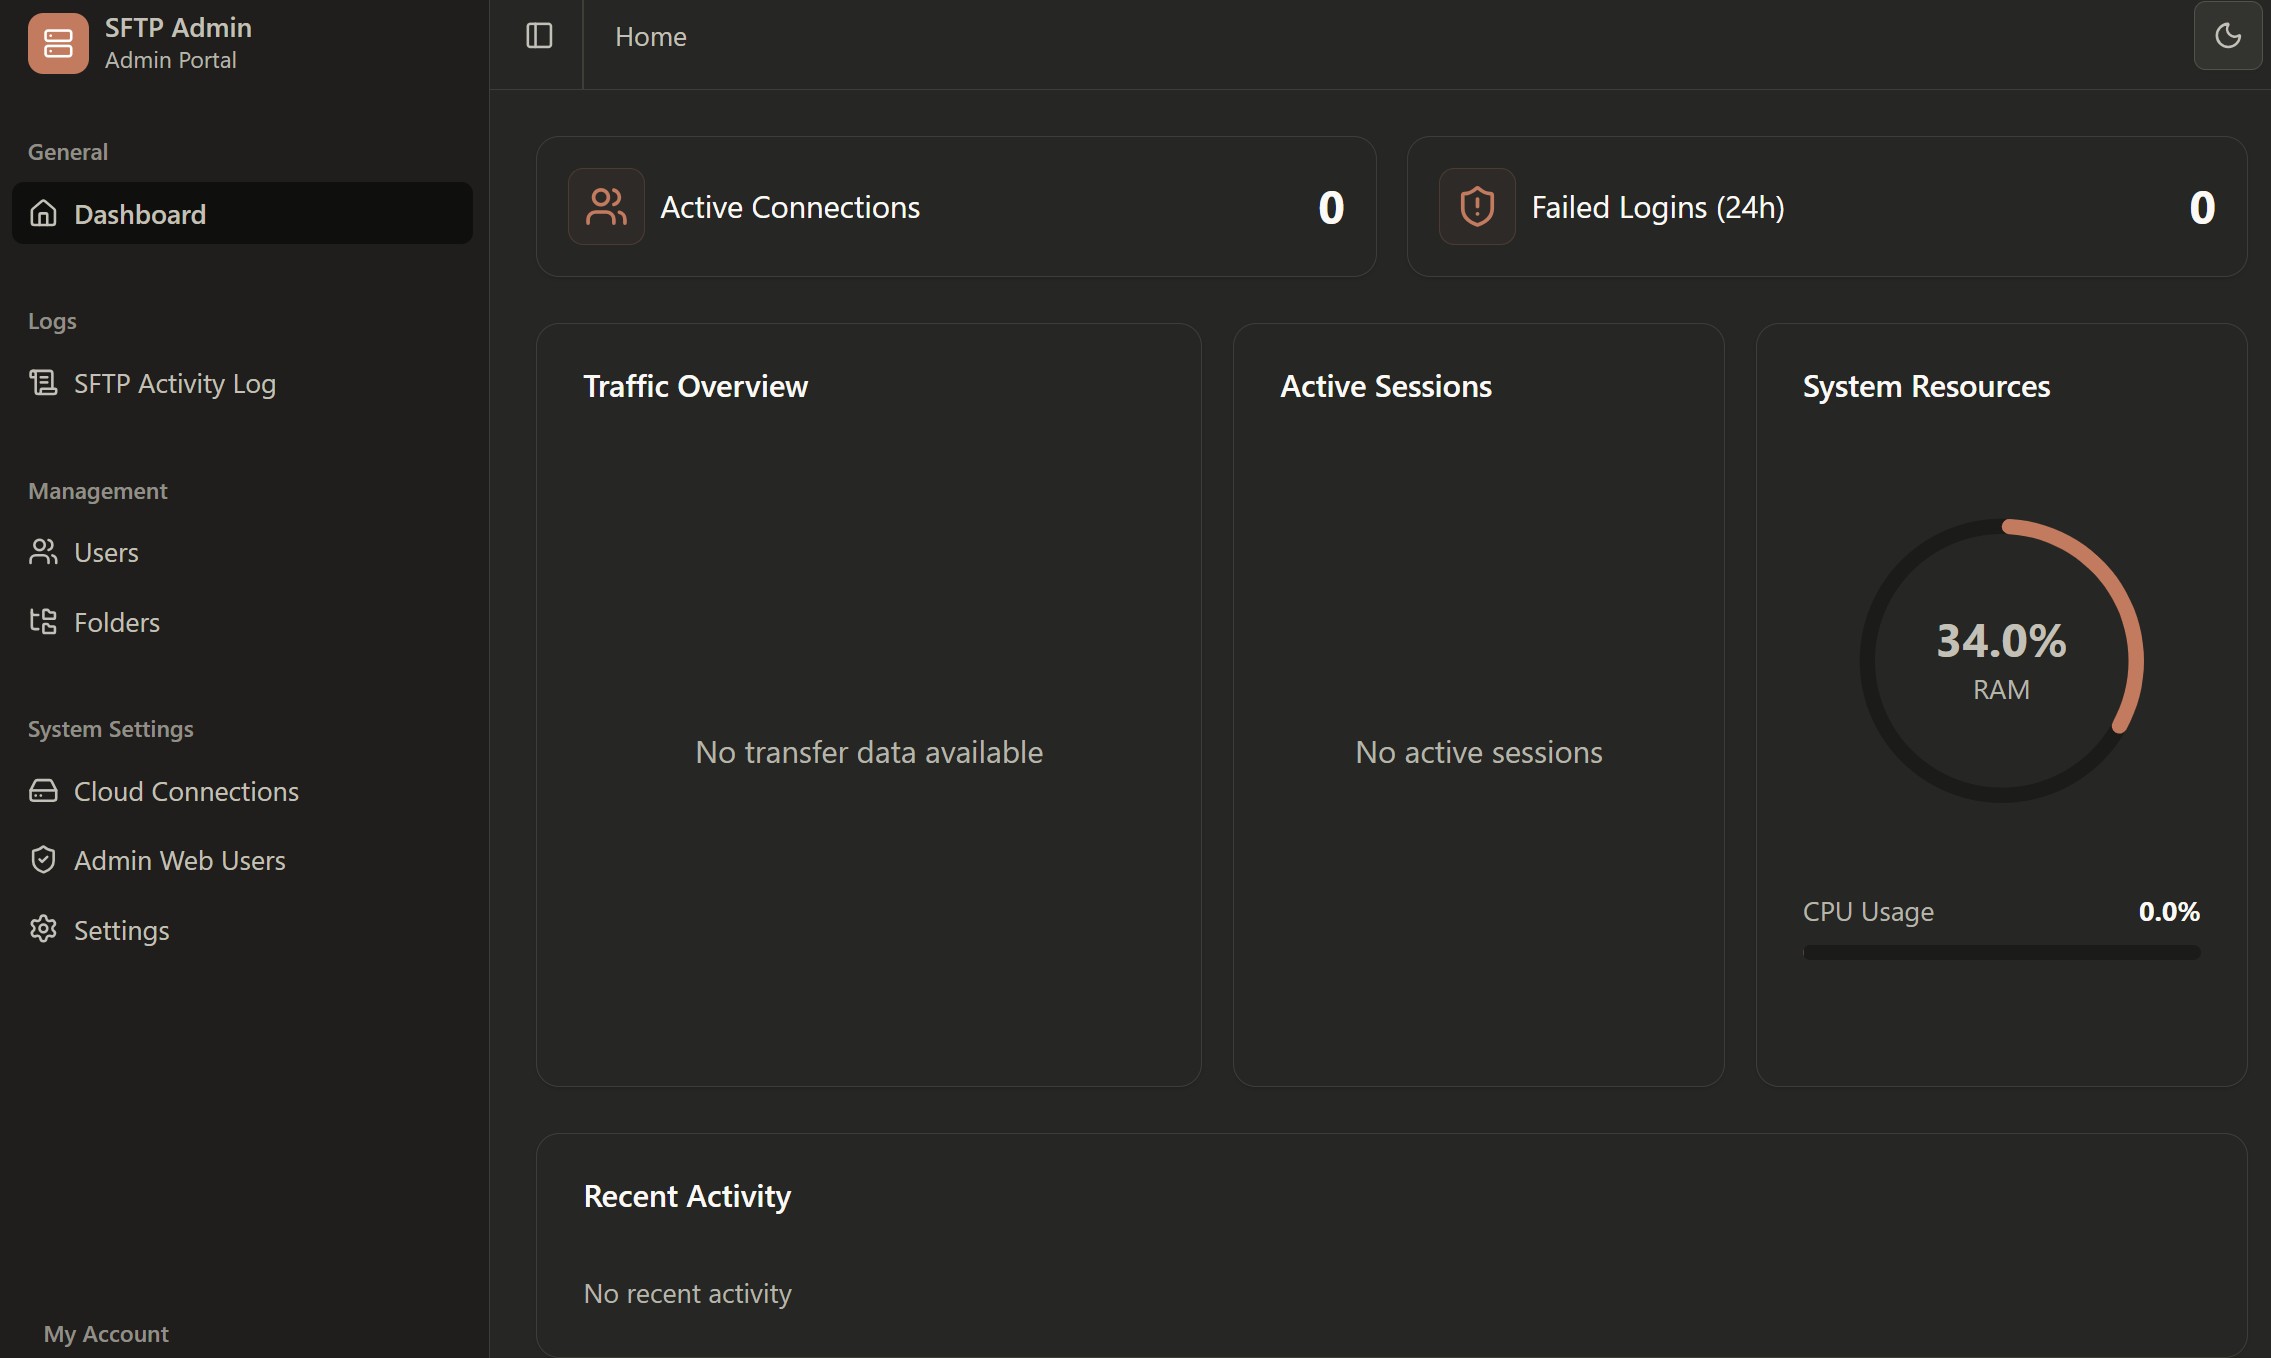Click the Failed Logins shield alert icon
Screen dimensions: 2271x1358
[1477, 207]
